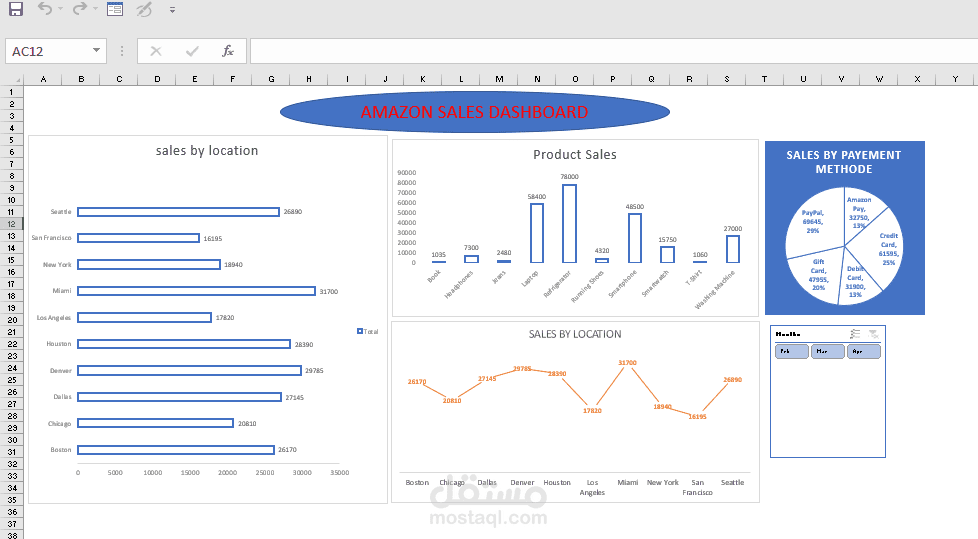Select column N header
This screenshot has height=539, width=978.
tap(537, 79)
